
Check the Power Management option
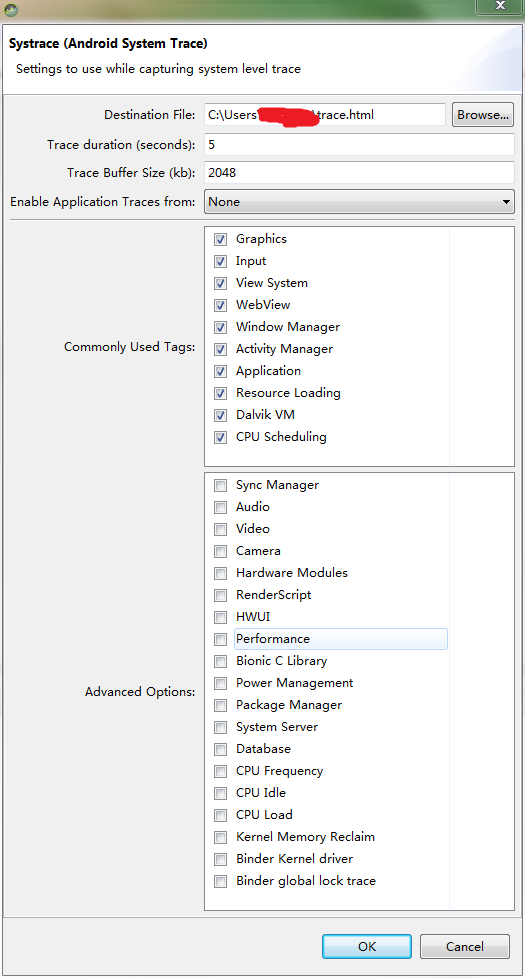[220, 683]
